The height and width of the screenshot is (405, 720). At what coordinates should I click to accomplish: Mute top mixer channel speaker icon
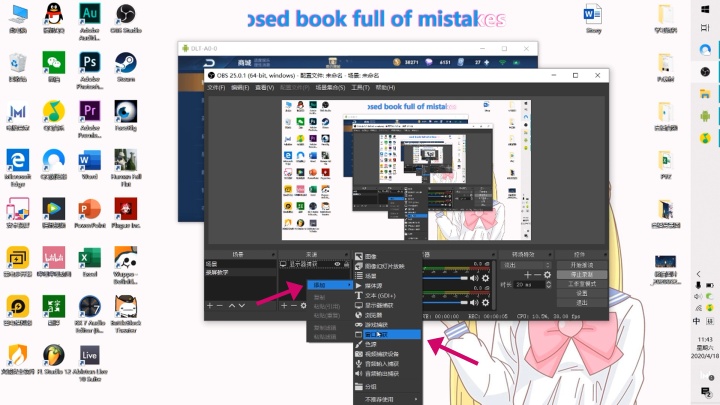474,278
